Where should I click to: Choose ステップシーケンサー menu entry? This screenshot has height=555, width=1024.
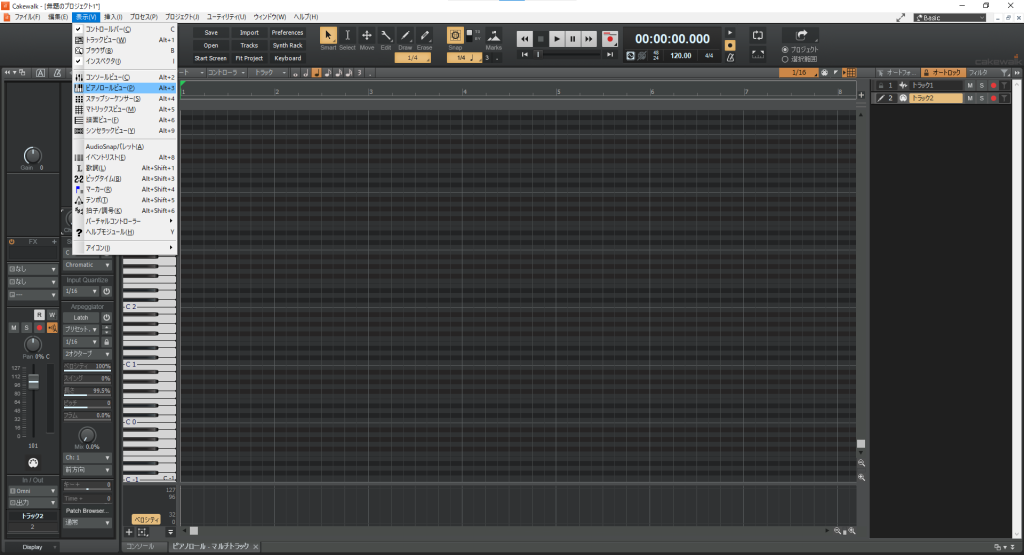(125, 99)
